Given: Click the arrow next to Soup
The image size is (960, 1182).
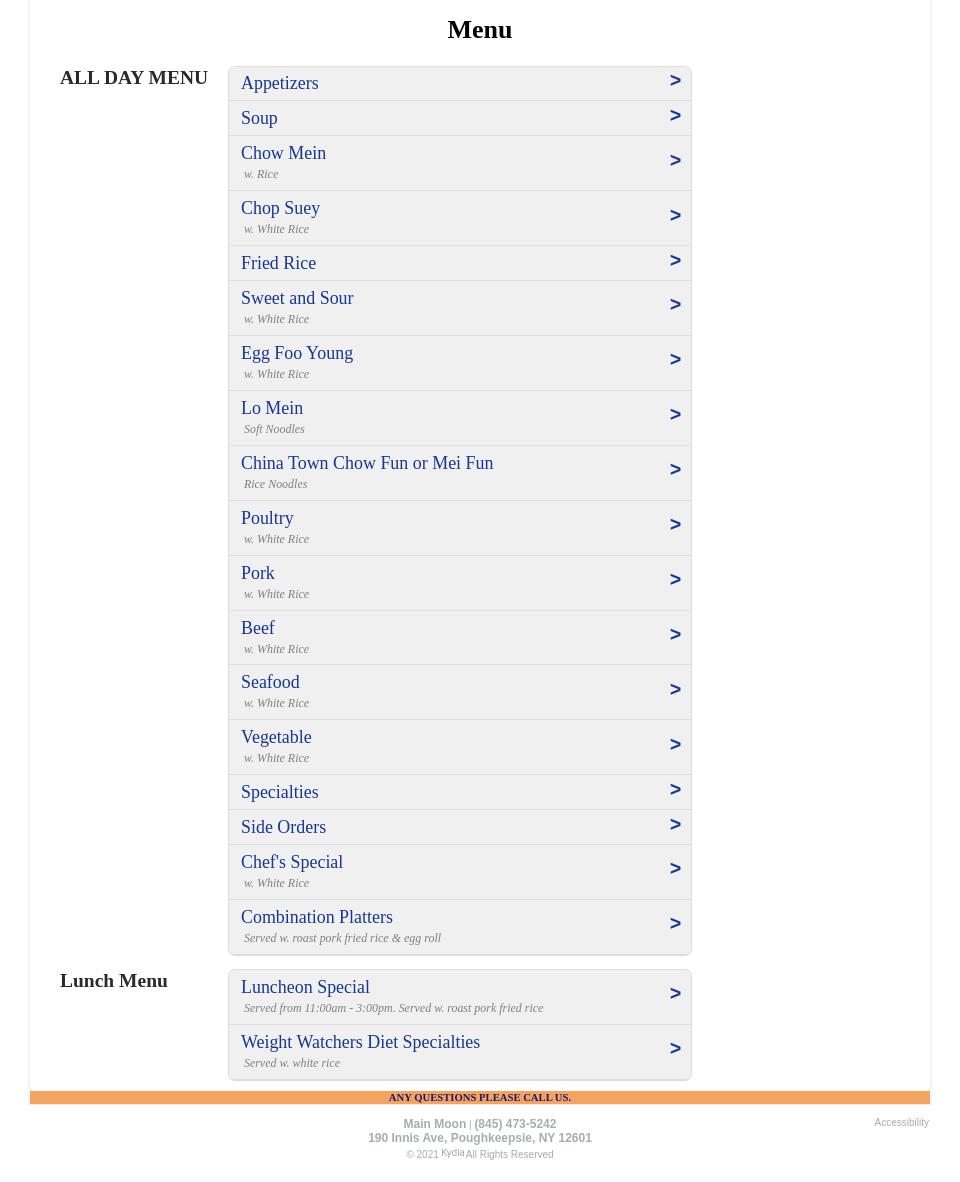Looking at the screenshot, I should pos(675,116).
